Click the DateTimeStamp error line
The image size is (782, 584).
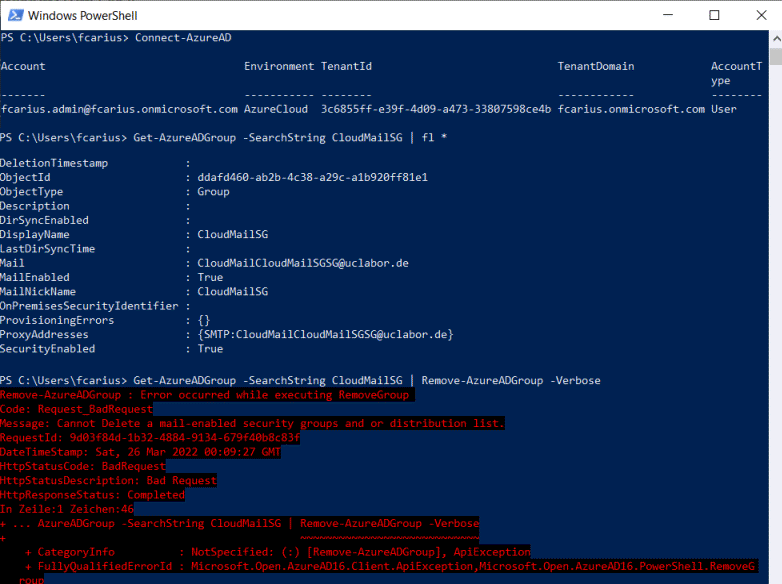click(x=140, y=452)
